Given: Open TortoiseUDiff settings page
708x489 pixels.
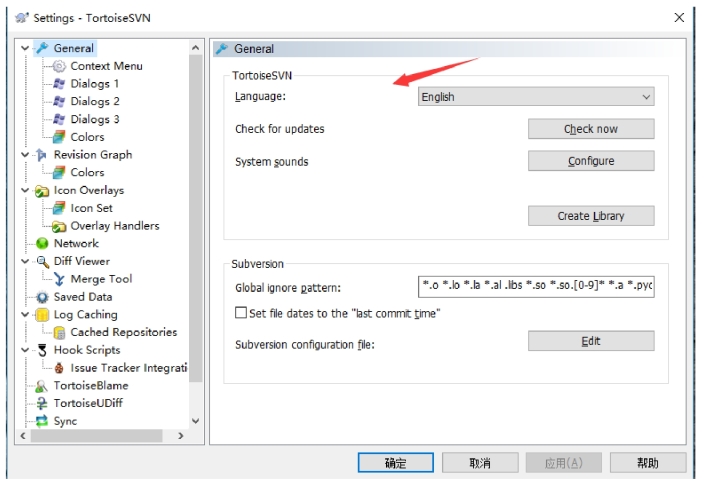Looking at the screenshot, I should click(x=88, y=403).
